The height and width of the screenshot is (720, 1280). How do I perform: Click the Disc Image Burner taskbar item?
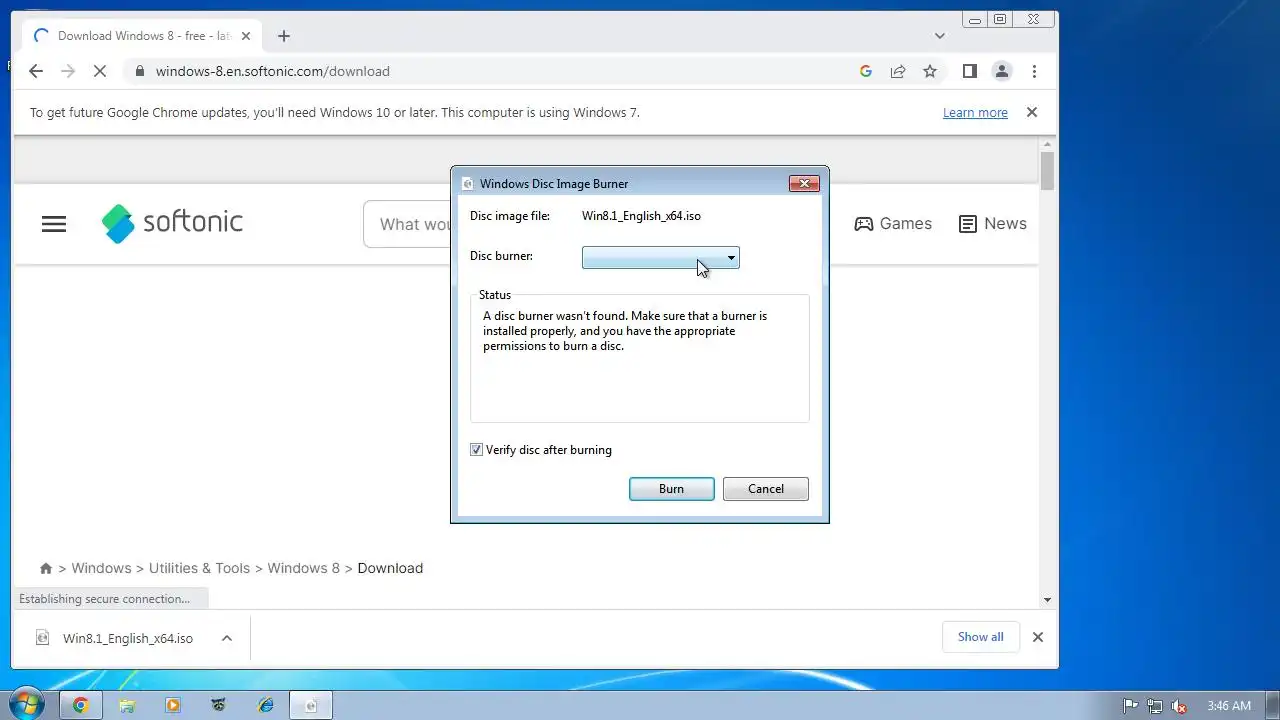311,705
